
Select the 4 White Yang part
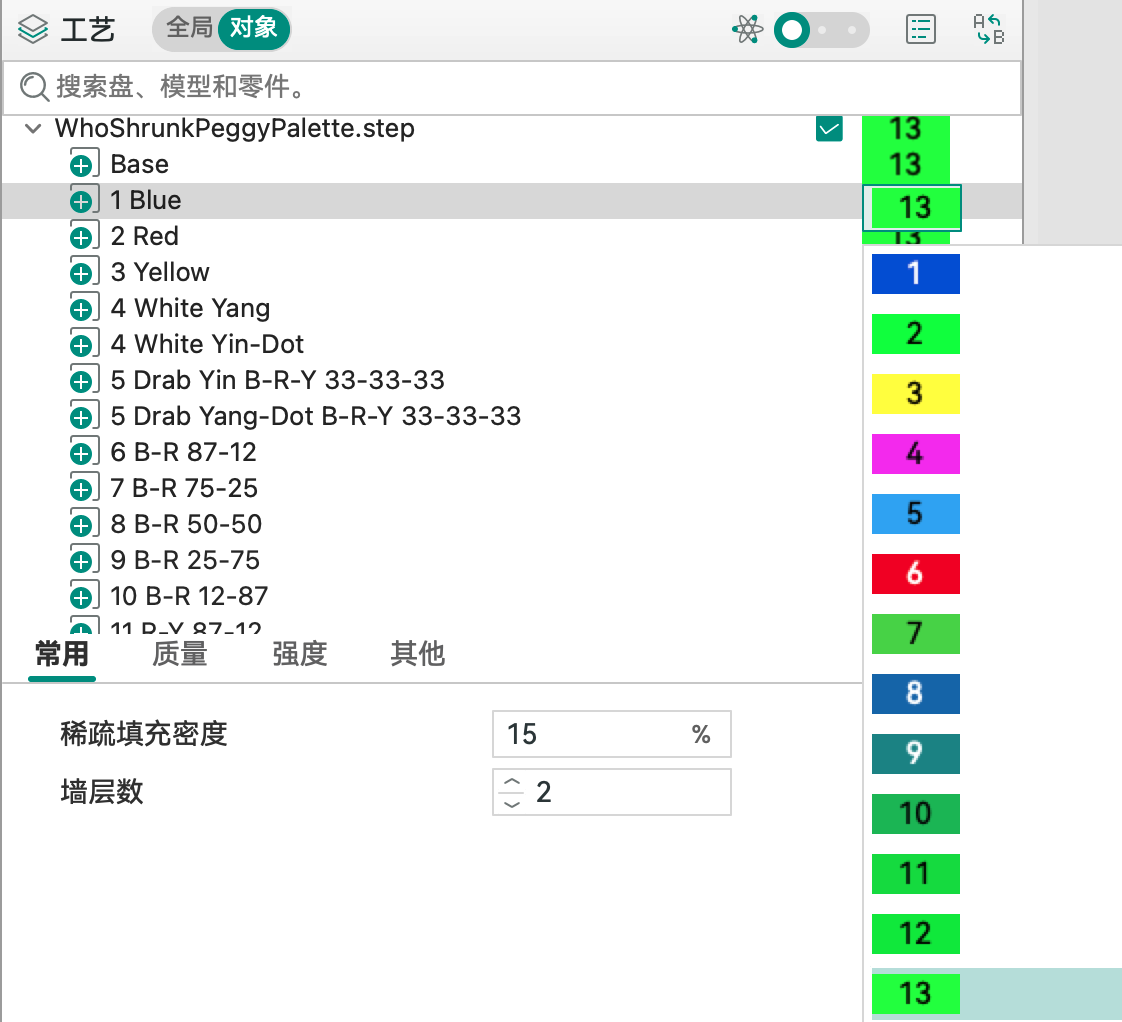coord(190,308)
